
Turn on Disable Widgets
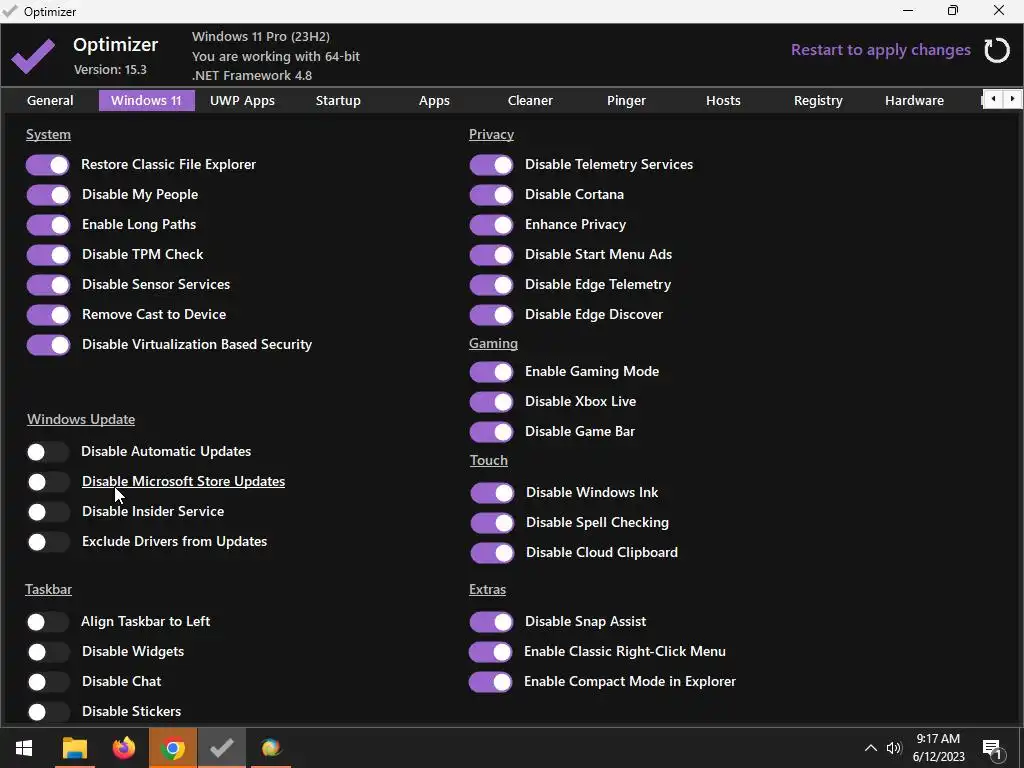[x=48, y=652]
